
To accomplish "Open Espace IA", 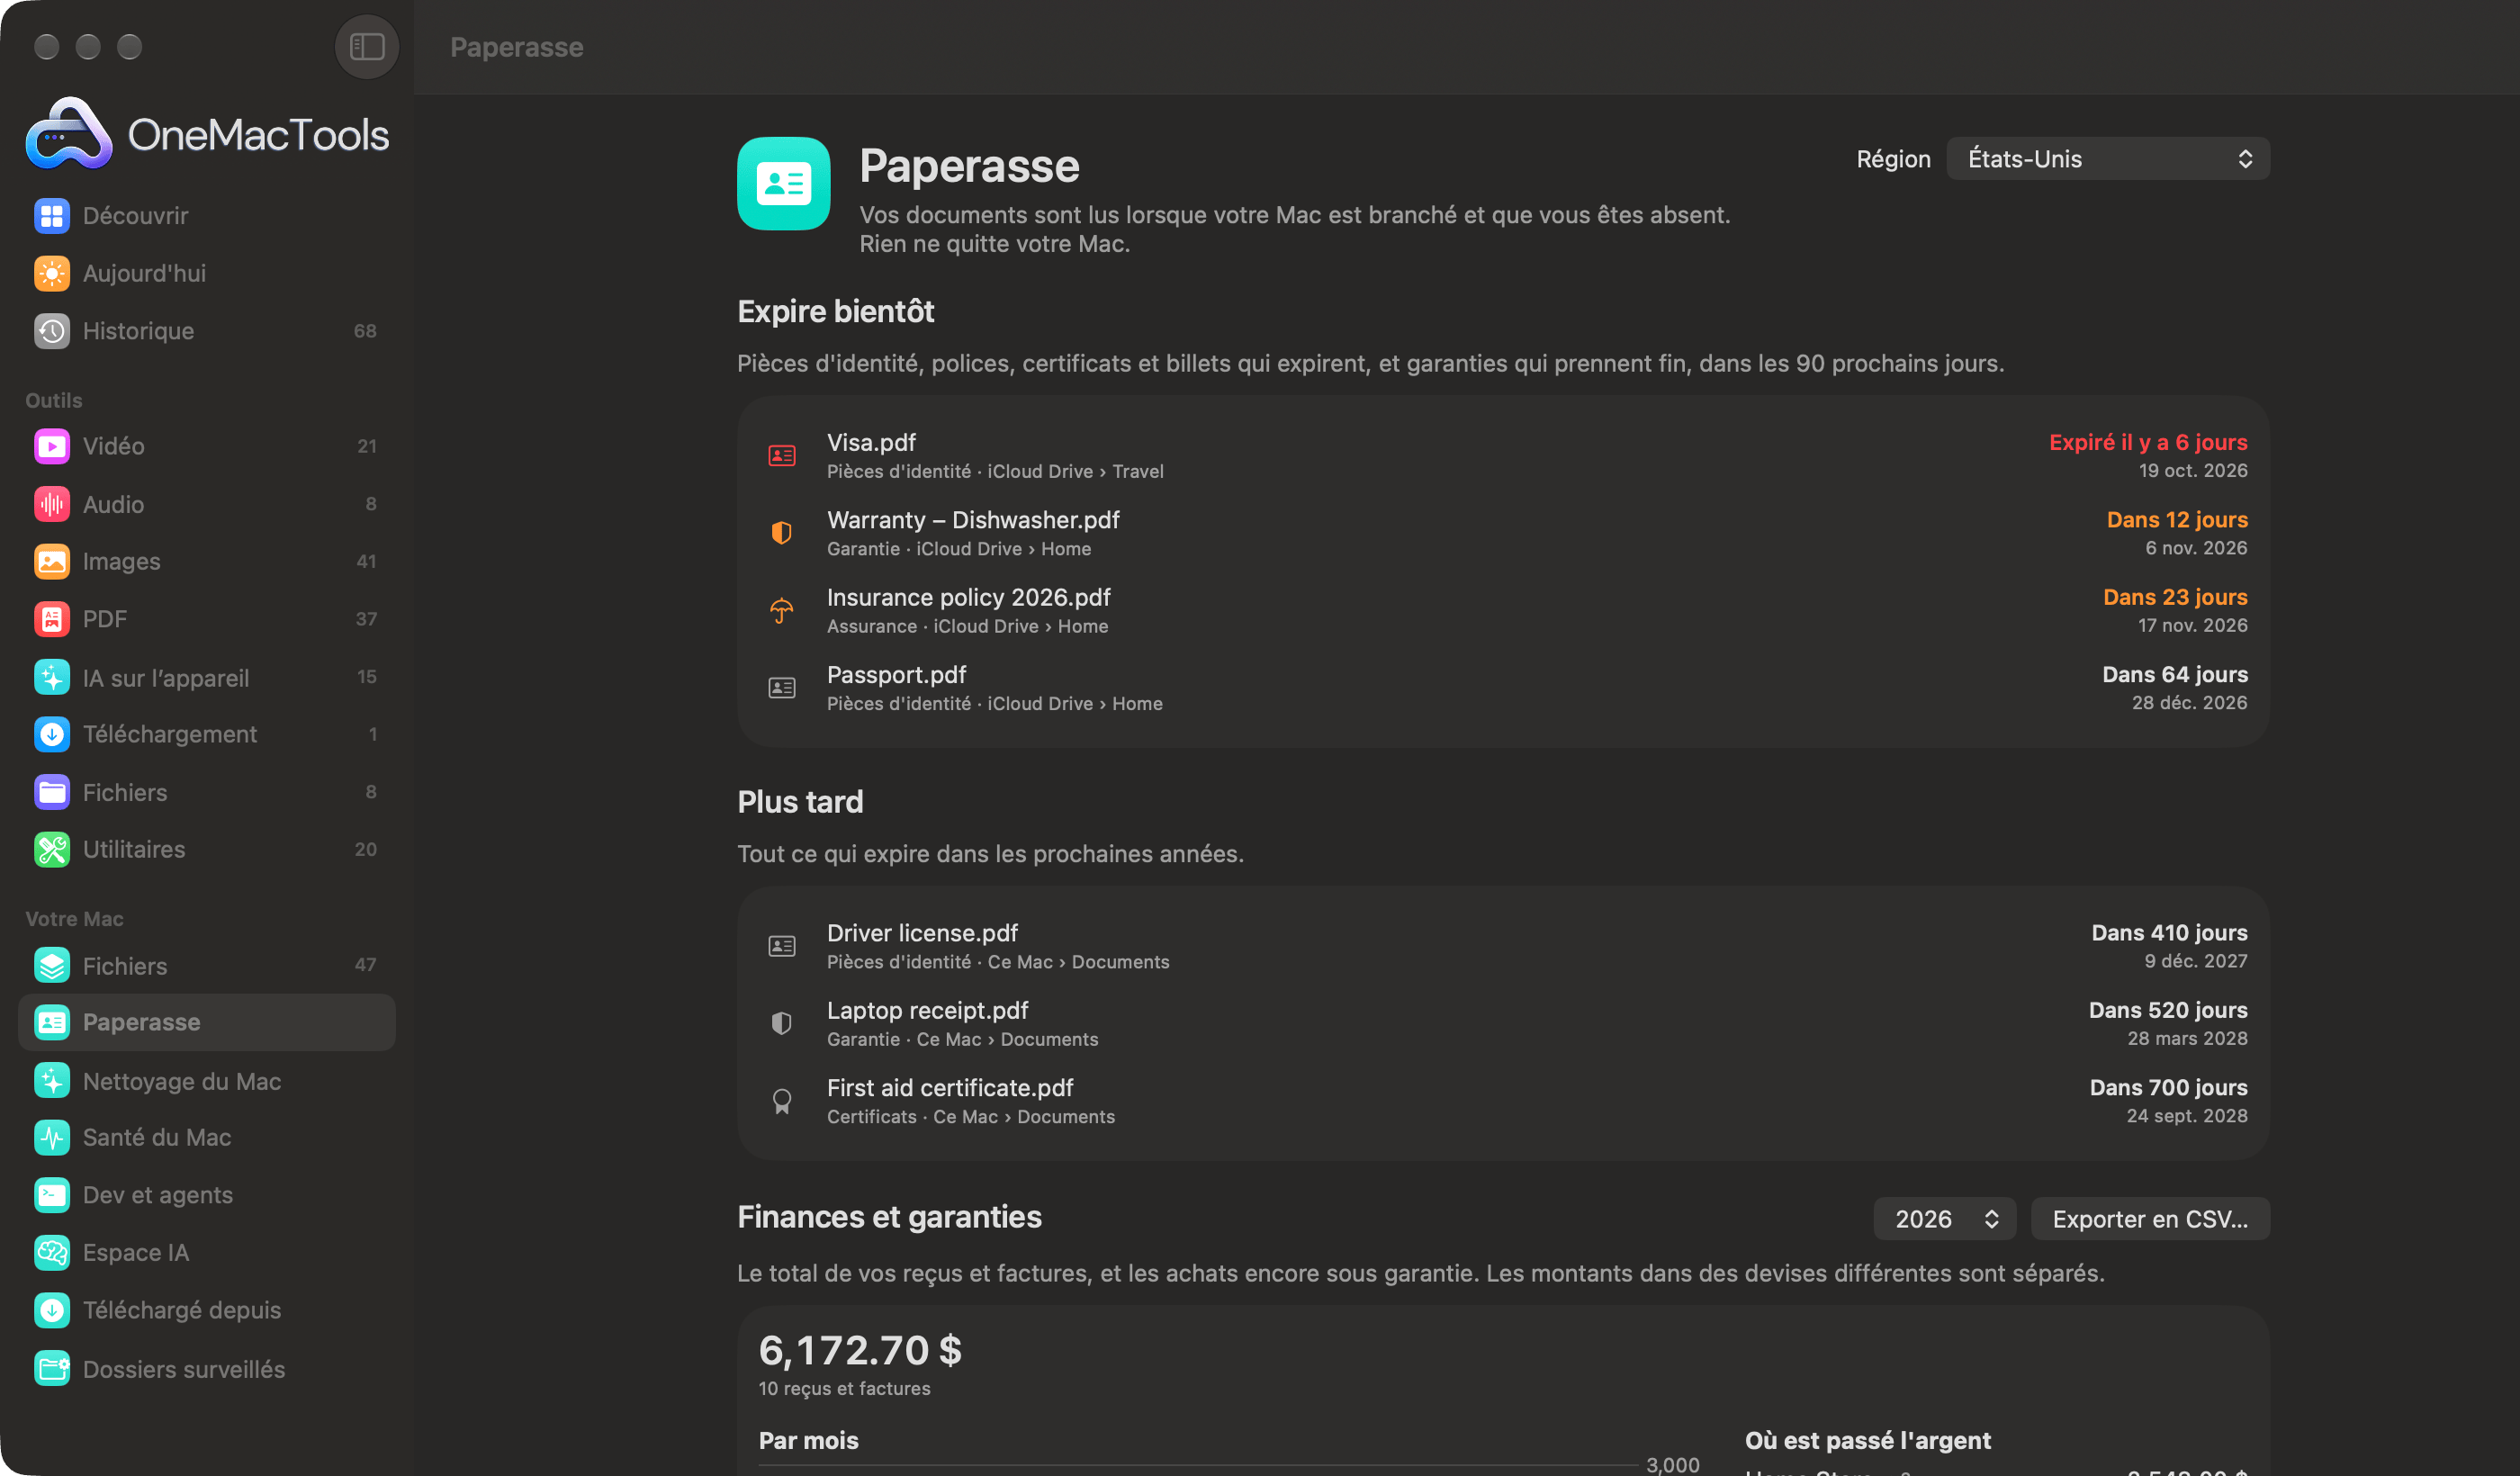I will point(206,1252).
